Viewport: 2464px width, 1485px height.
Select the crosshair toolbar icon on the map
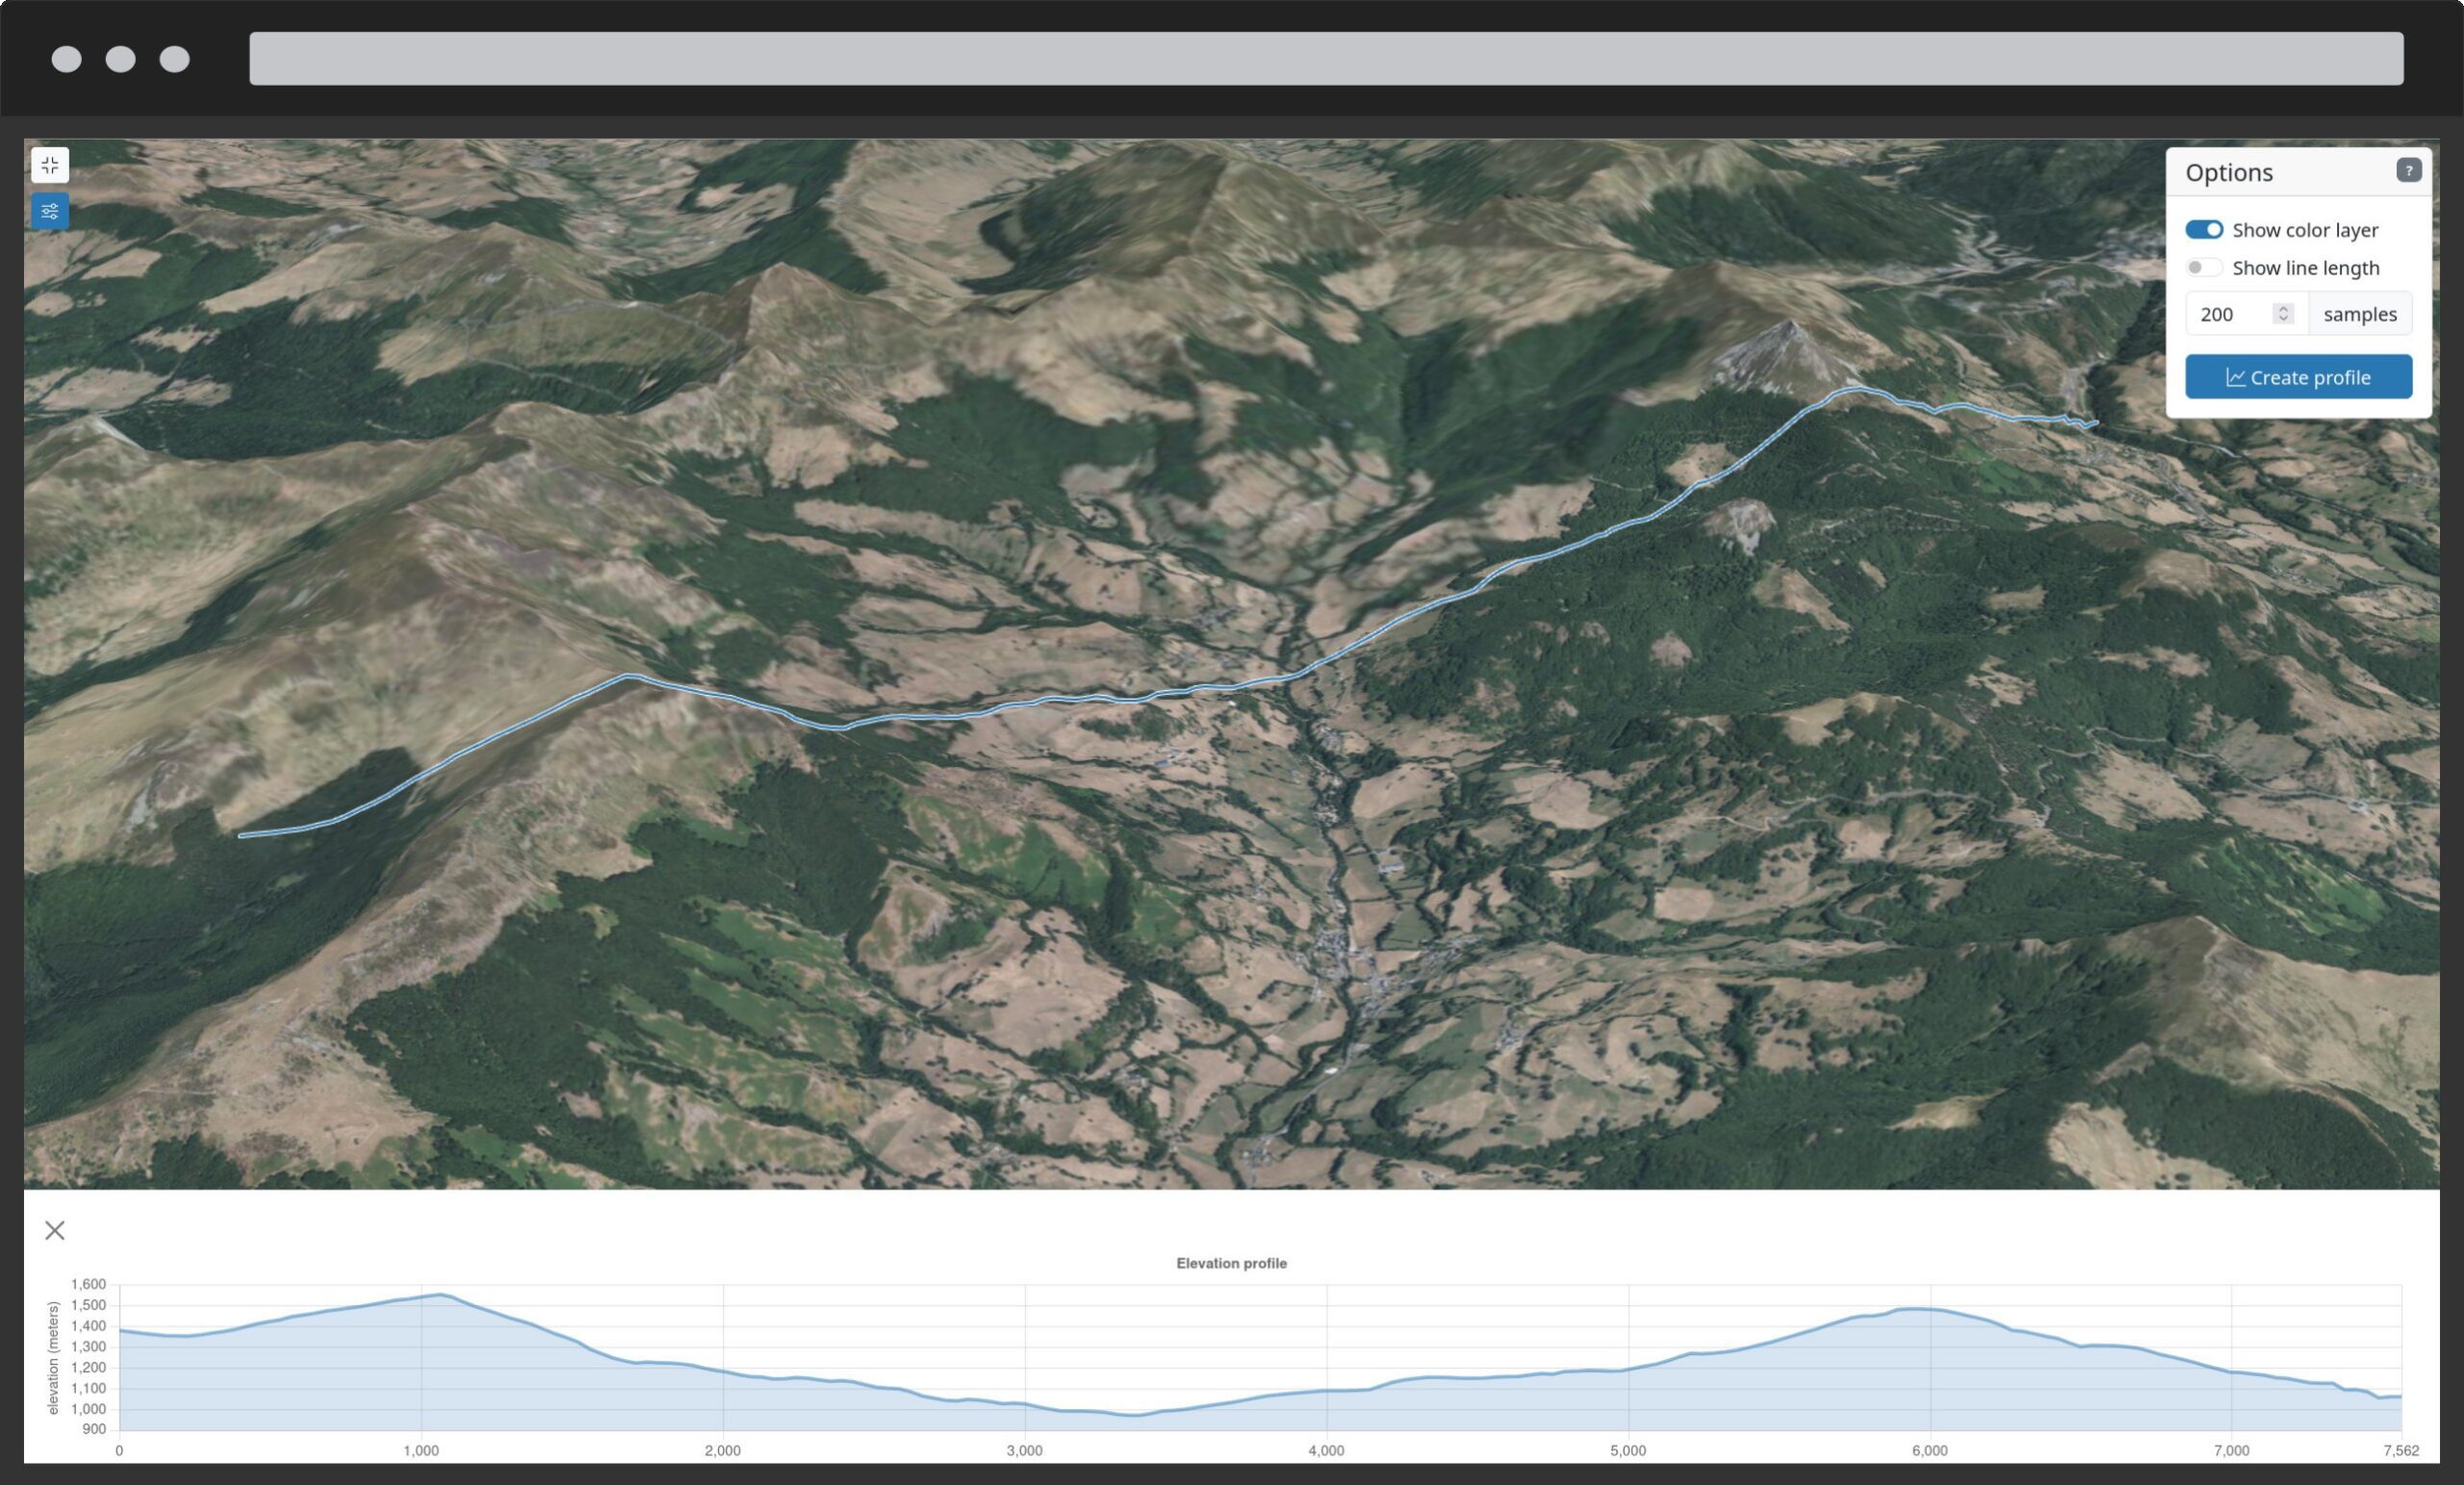(x=50, y=165)
